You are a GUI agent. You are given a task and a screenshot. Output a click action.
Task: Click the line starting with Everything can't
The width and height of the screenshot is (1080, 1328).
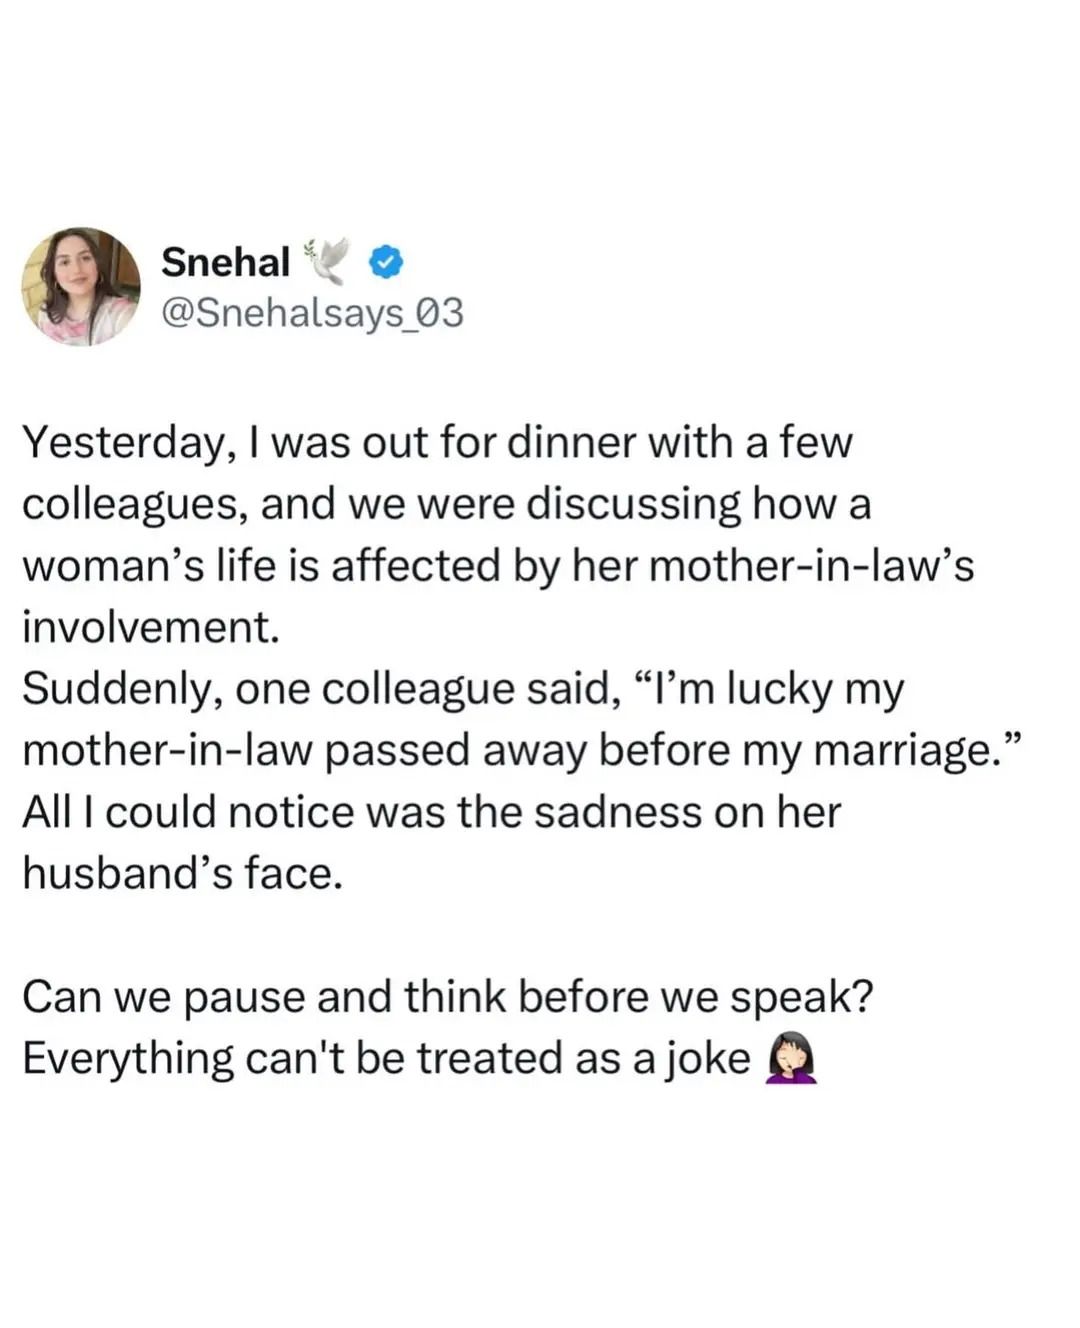(385, 1059)
